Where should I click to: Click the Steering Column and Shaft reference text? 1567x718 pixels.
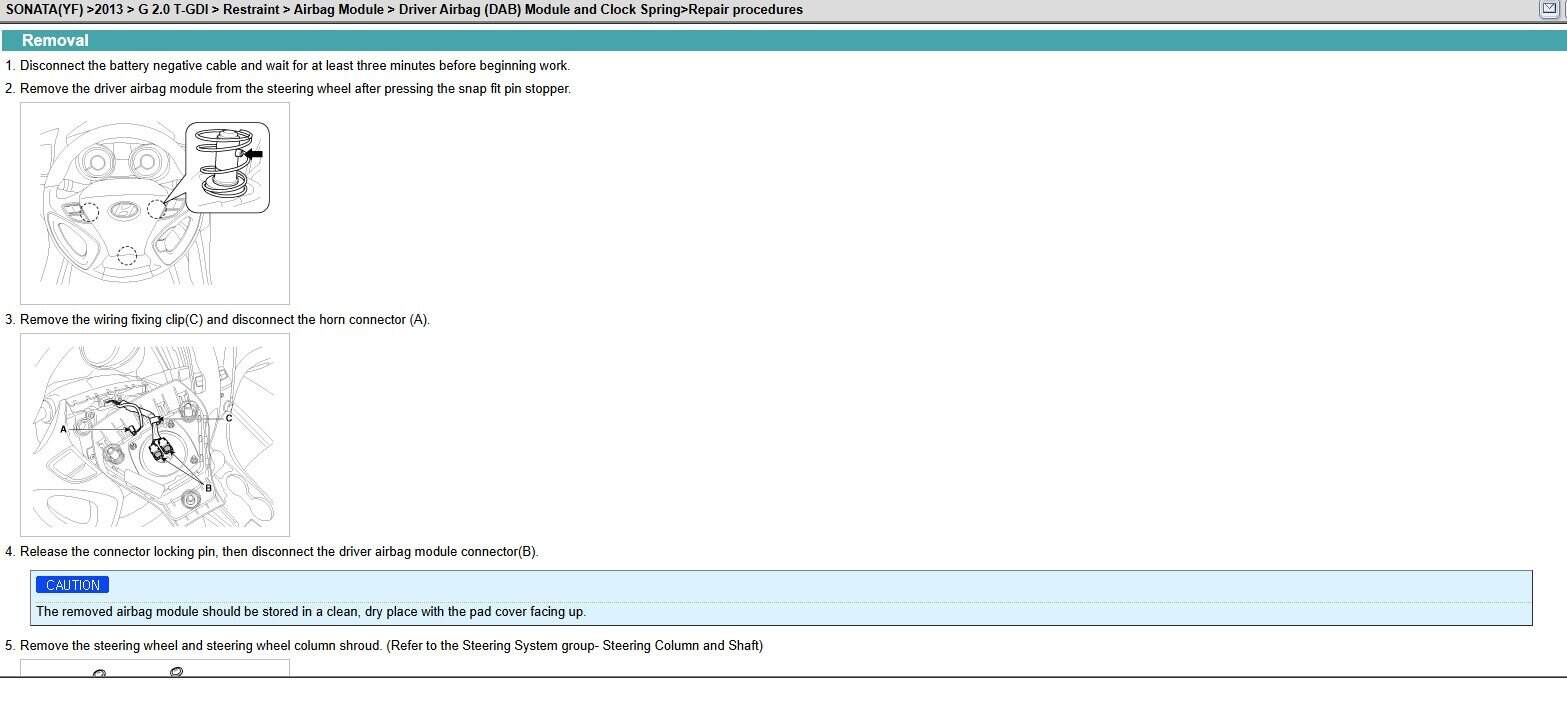click(682, 646)
